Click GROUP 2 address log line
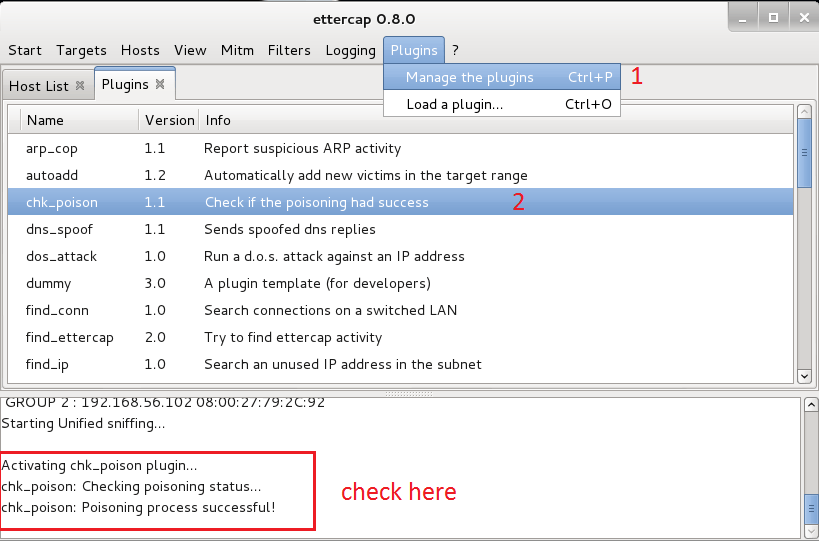Screen dimensions: 819x541 [165, 403]
